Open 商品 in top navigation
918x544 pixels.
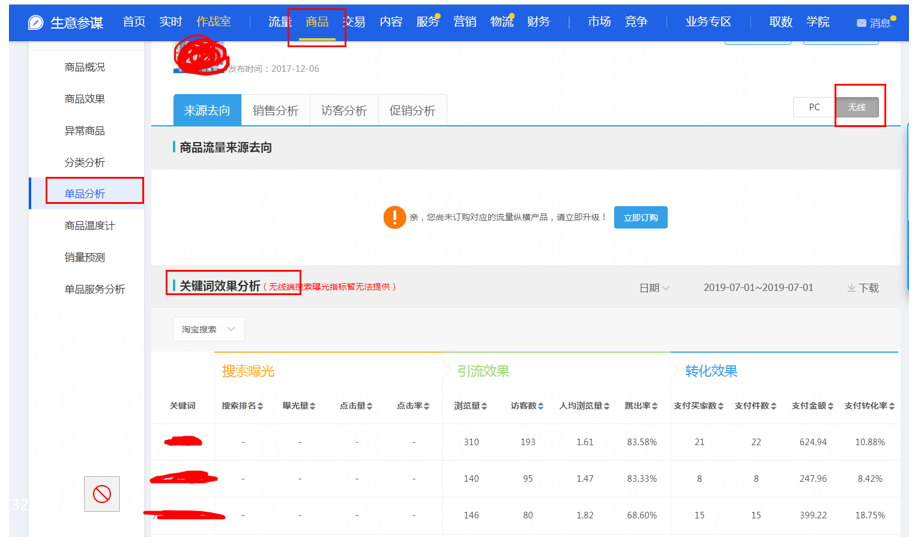[317, 22]
